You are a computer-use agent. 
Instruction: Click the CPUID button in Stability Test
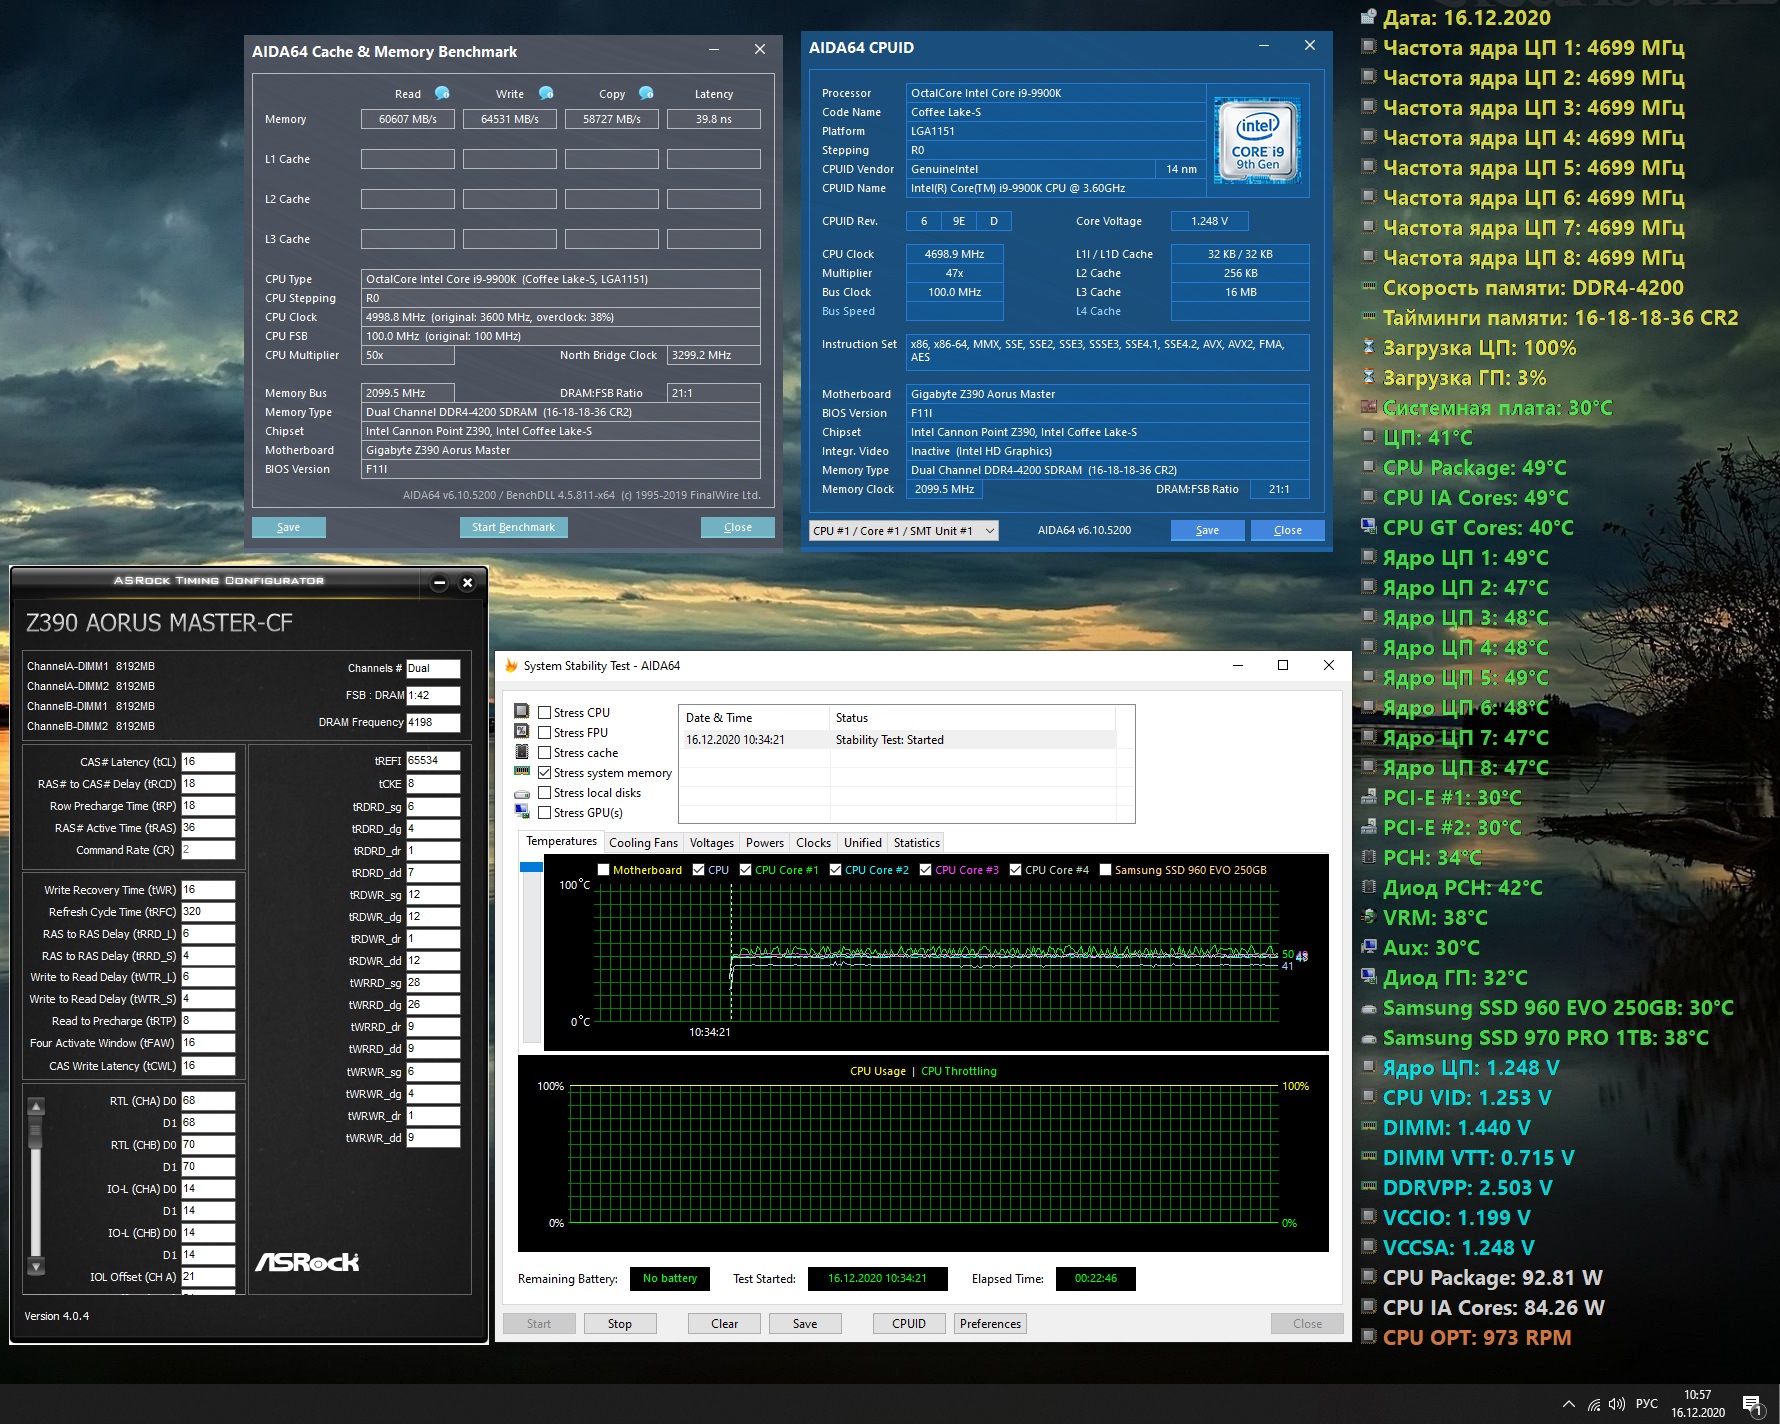coord(908,1324)
